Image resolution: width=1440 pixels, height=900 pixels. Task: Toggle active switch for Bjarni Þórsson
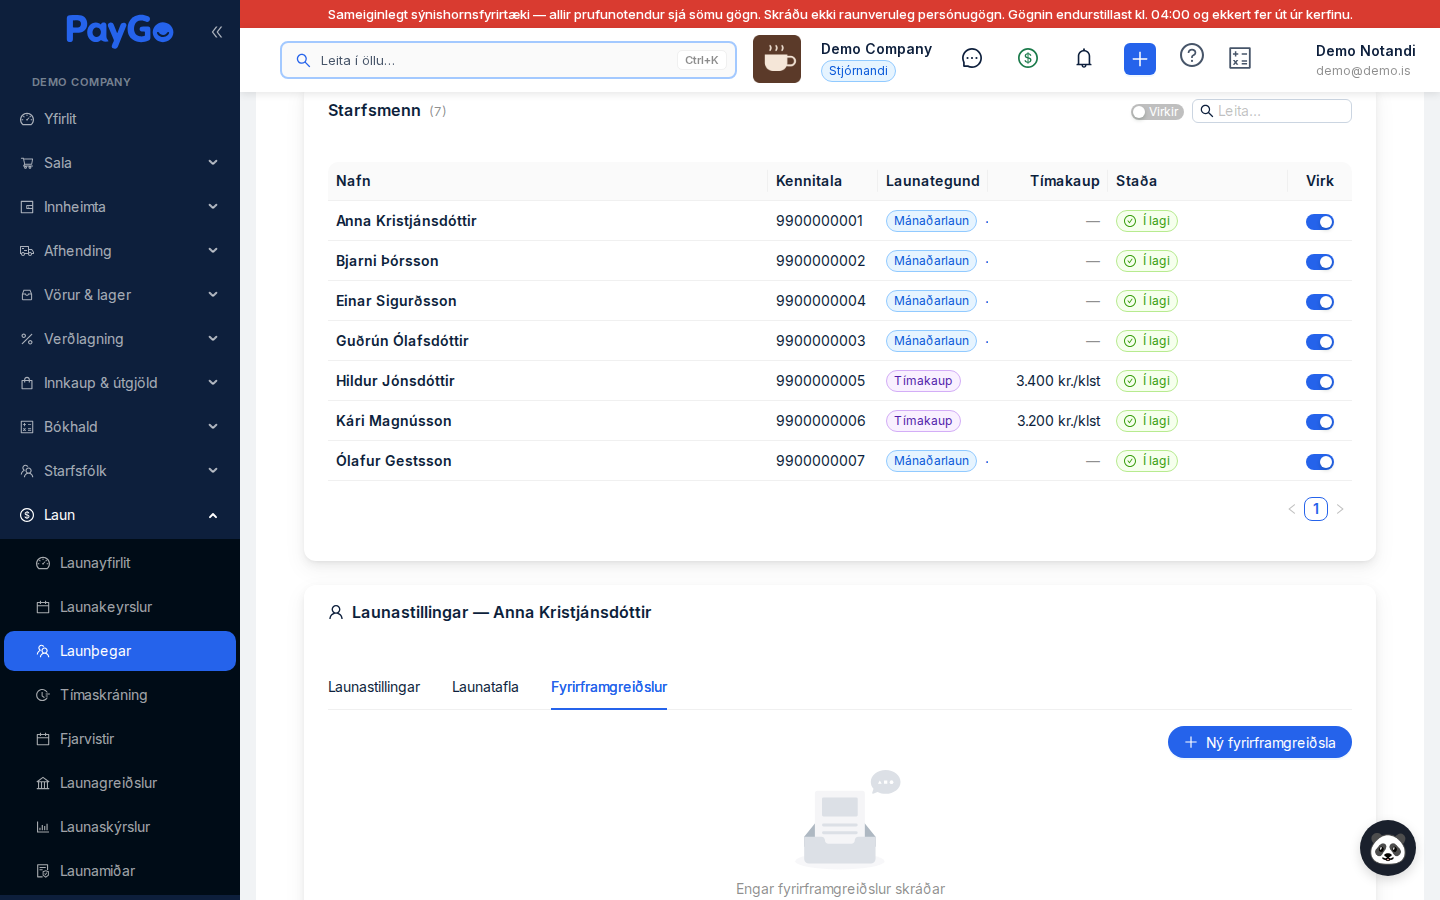(x=1320, y=262)
